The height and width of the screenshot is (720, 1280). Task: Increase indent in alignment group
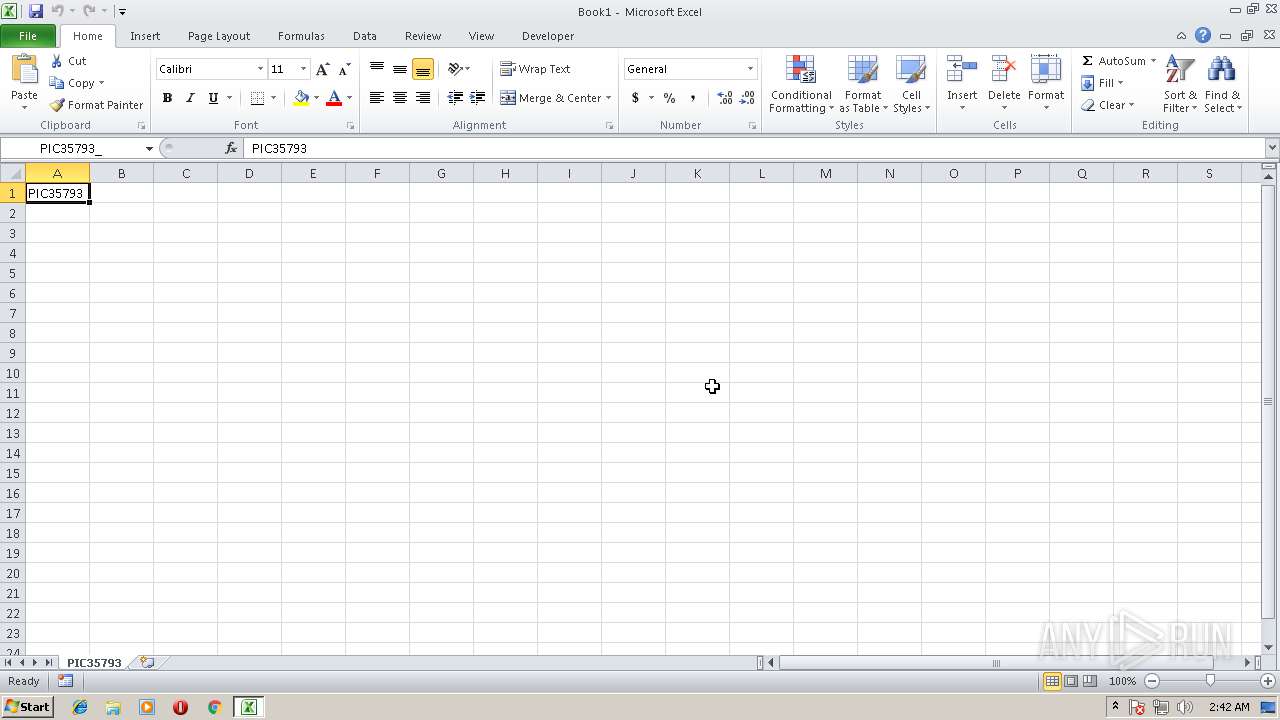(478, 98)
